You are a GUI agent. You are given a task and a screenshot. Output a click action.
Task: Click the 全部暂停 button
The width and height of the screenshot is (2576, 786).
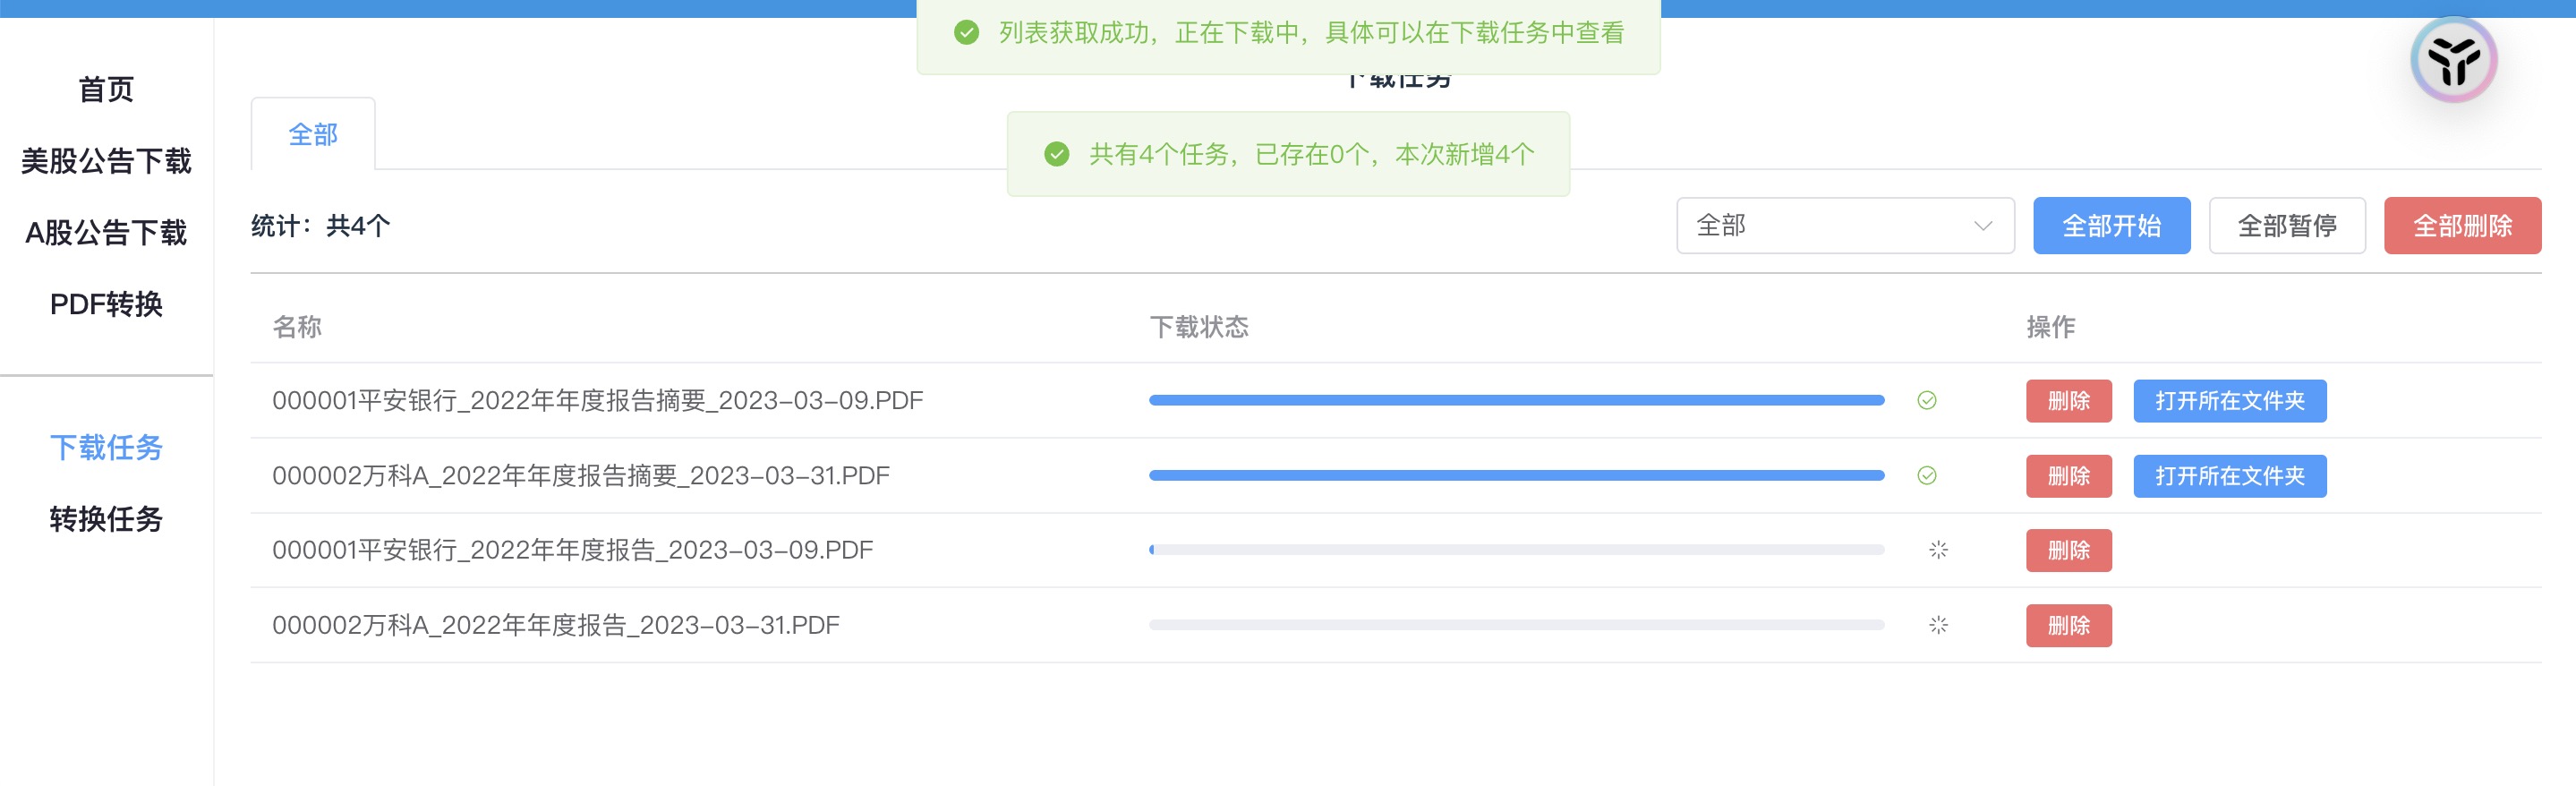click(2286, 226)
